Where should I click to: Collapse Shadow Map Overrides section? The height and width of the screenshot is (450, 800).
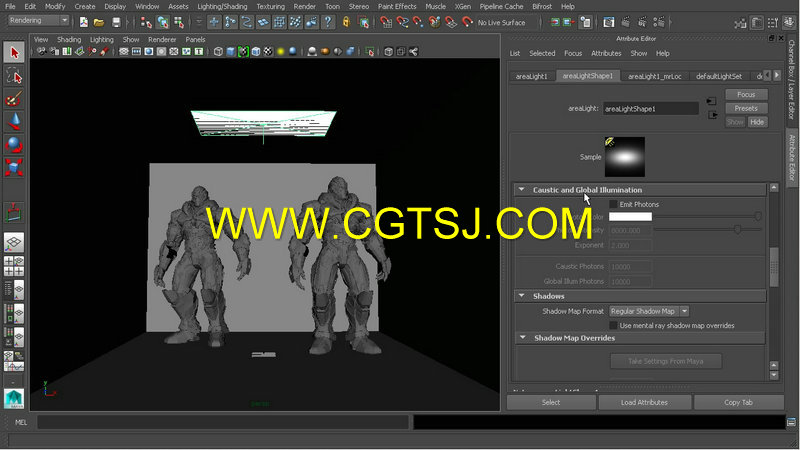pos(522,337)
